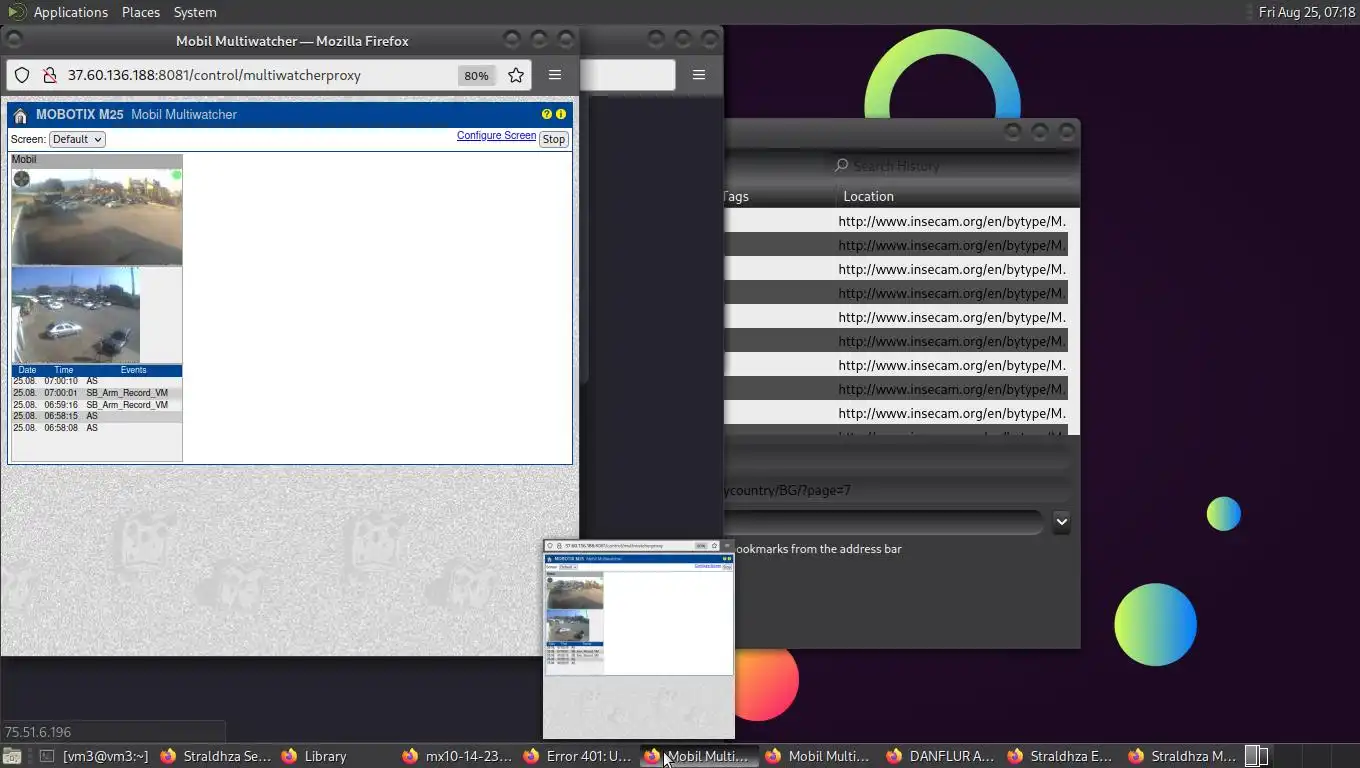This screenshot has width=1360, height=768.
Task: Switch to Straldhza E... taskbar item
Action: coord(1063,756)
